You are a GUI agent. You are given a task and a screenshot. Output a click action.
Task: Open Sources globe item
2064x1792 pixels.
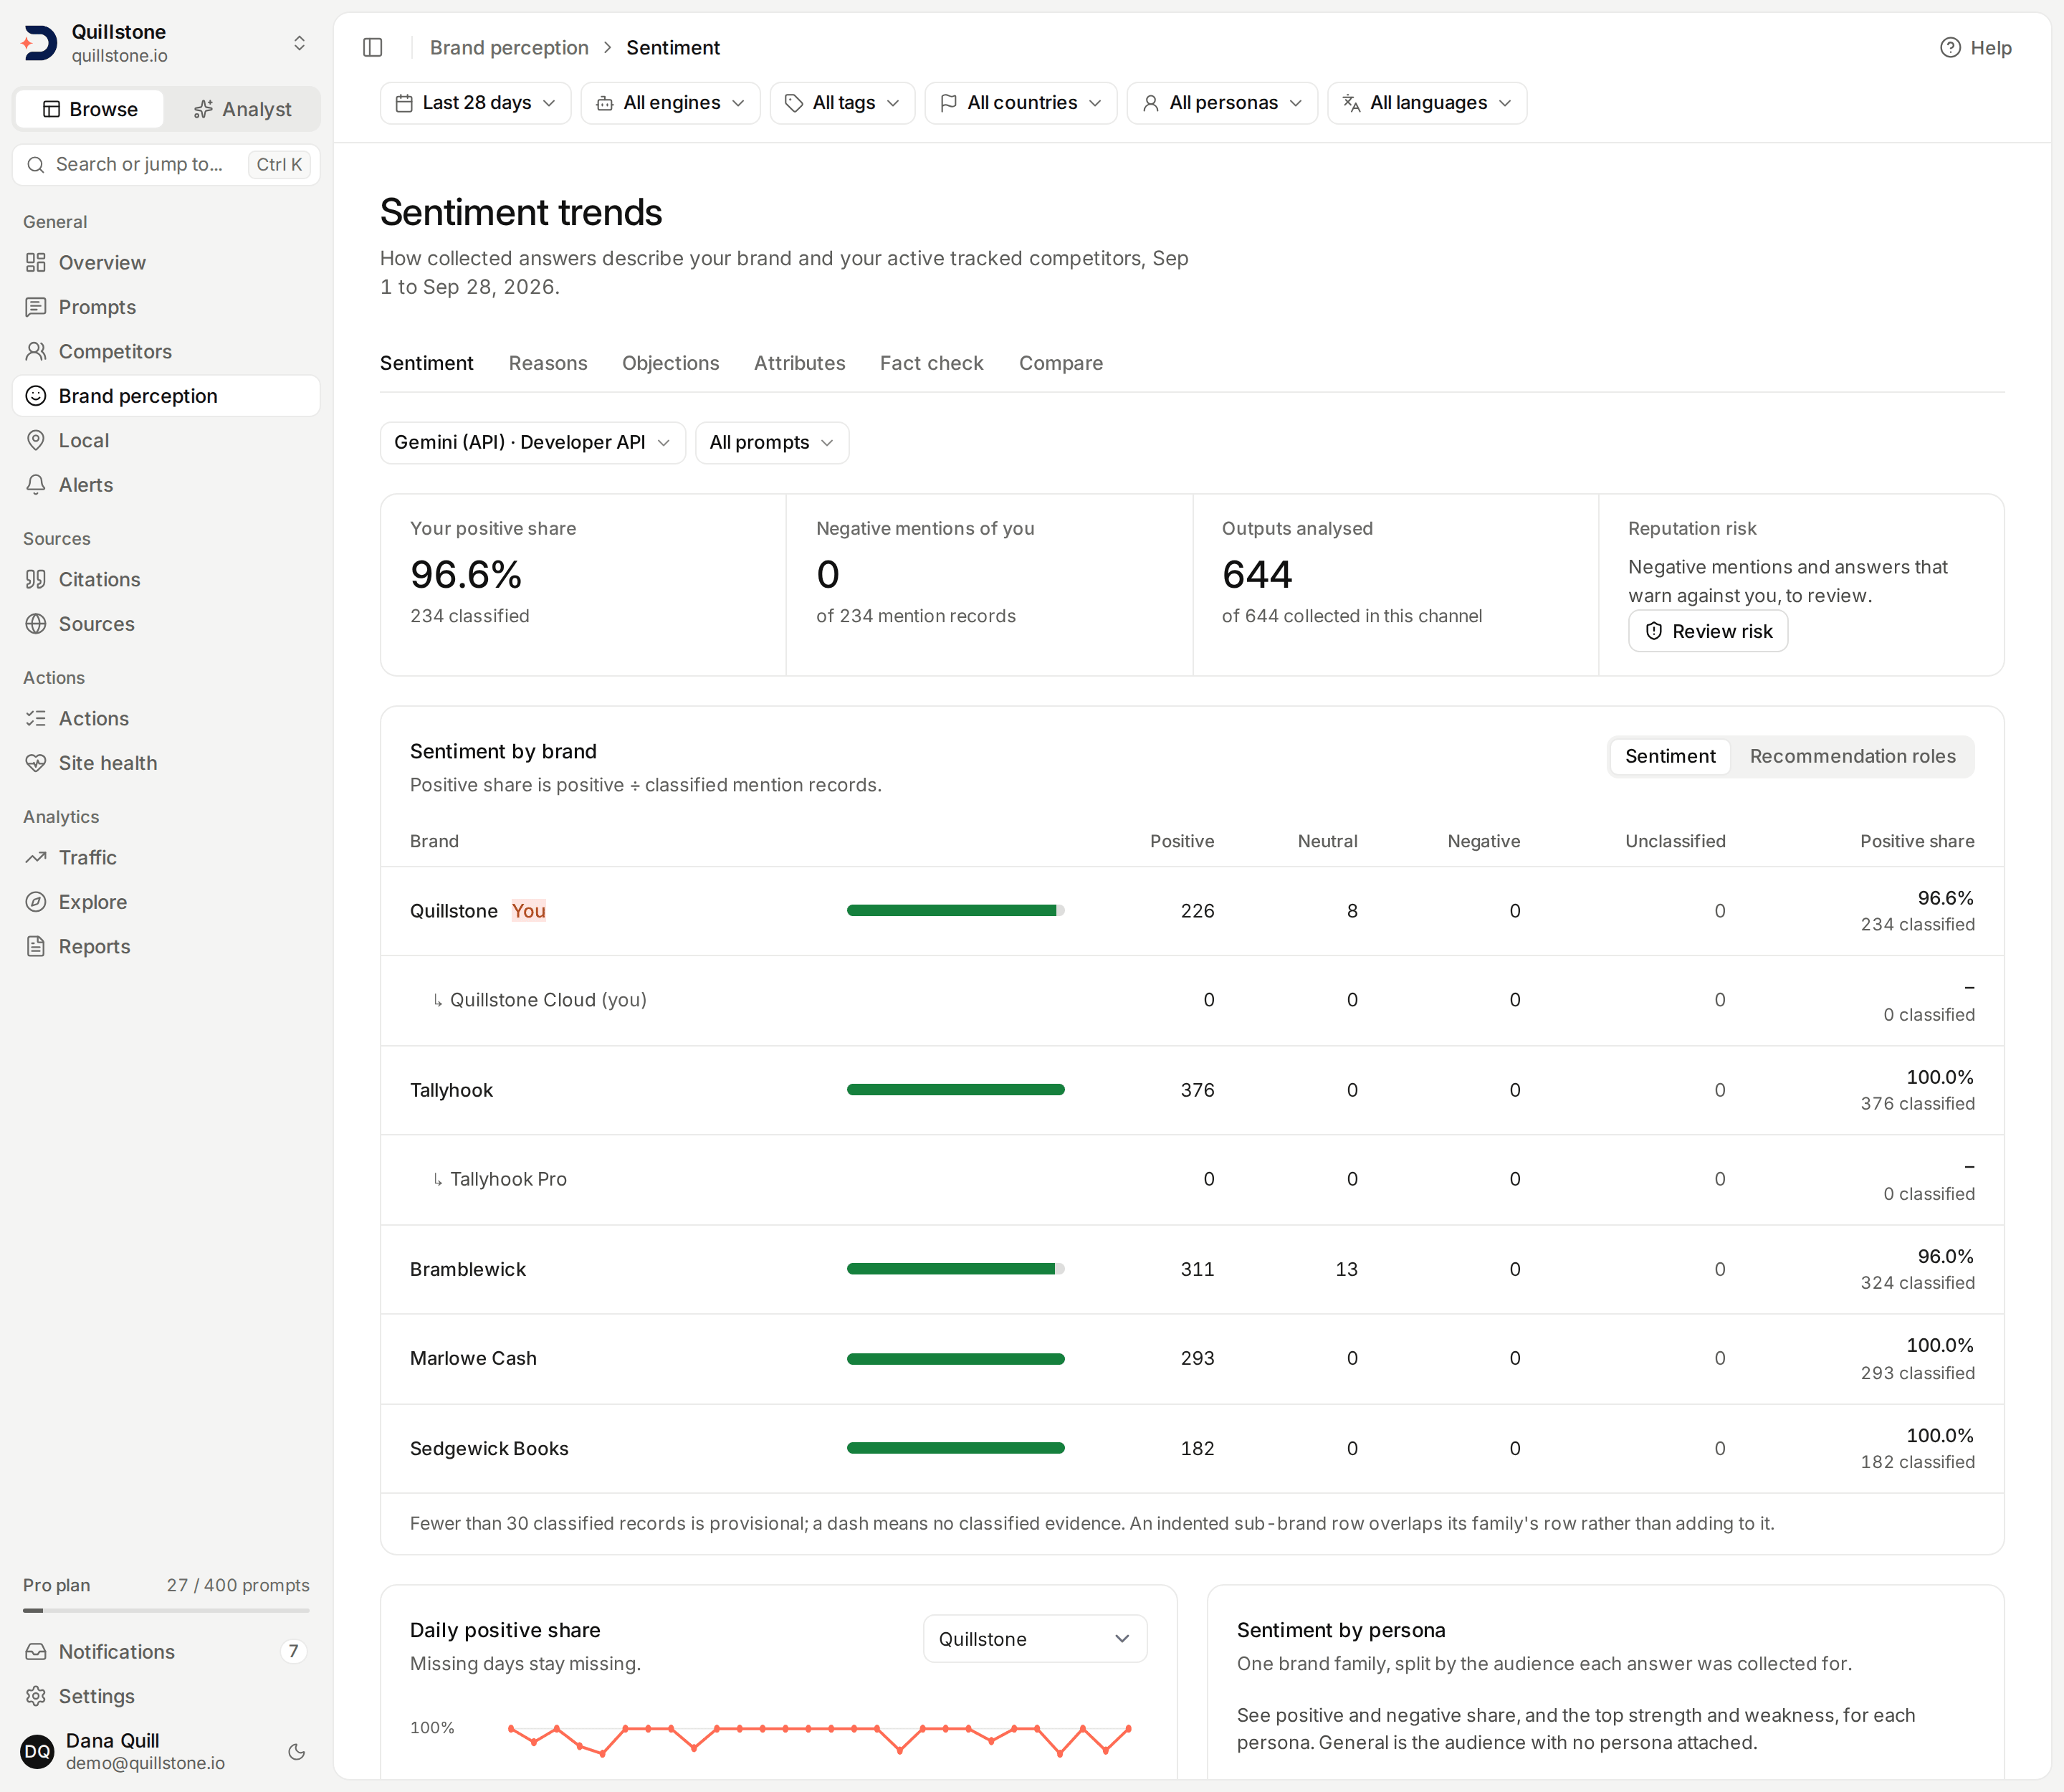[x=166, y=623]
